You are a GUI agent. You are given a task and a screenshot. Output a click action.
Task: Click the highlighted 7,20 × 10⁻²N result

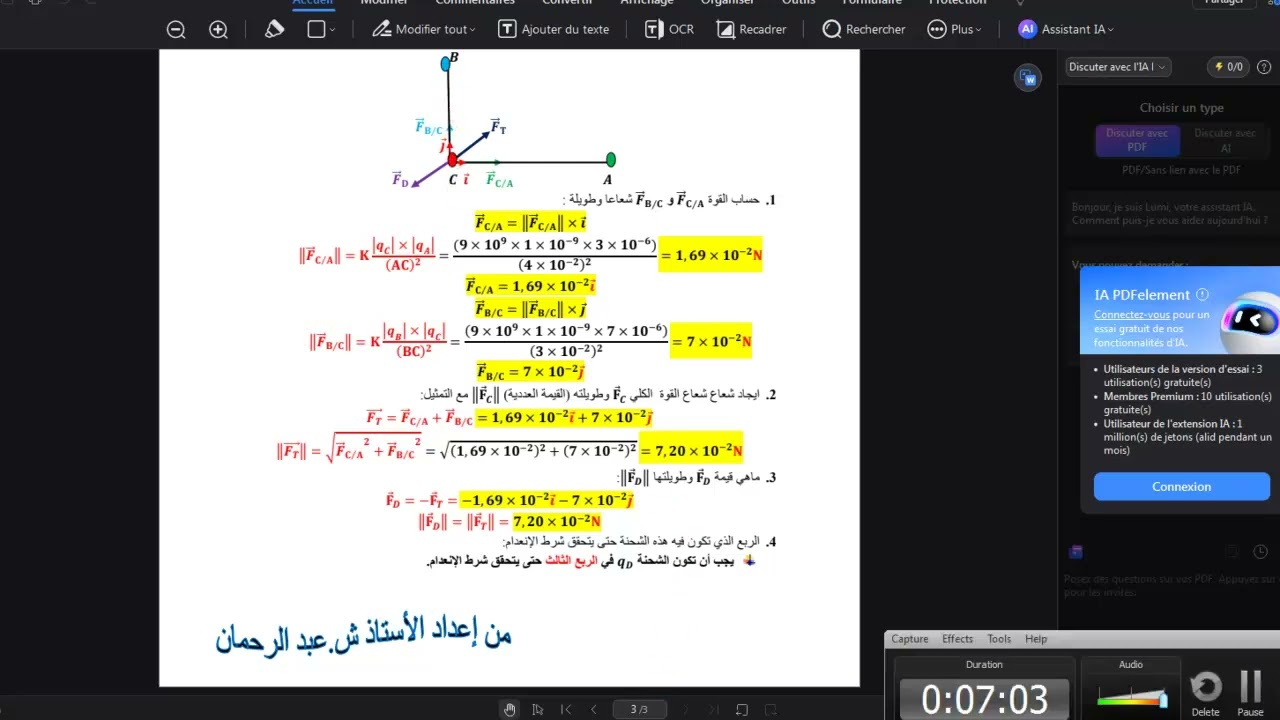pyautogui.click(x=691, y=451)
